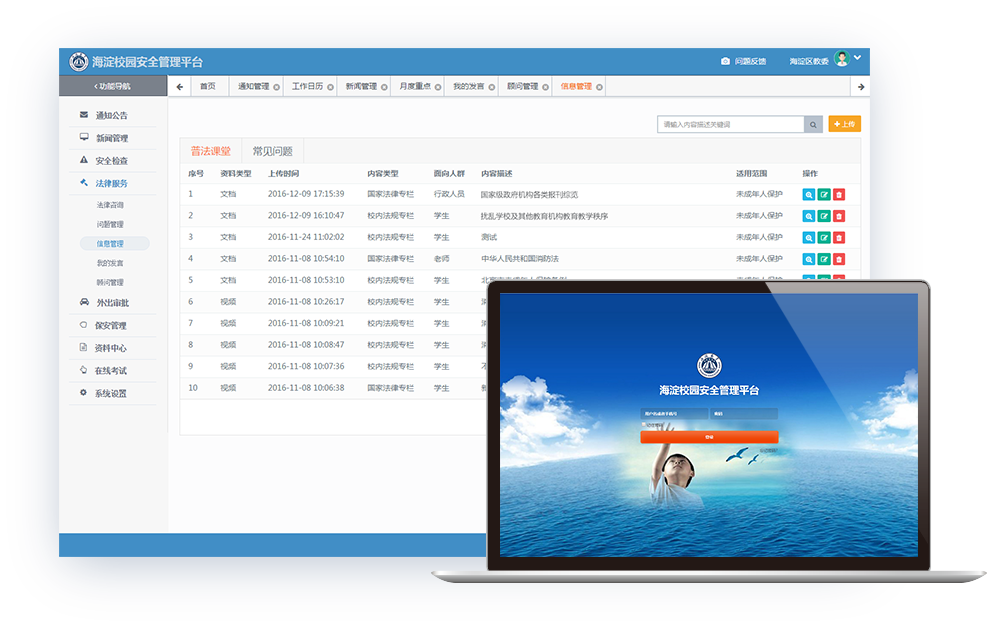995x627 pixels.
Task: Collapse the 法律服务 sidebar section
Action: [111, 183]
